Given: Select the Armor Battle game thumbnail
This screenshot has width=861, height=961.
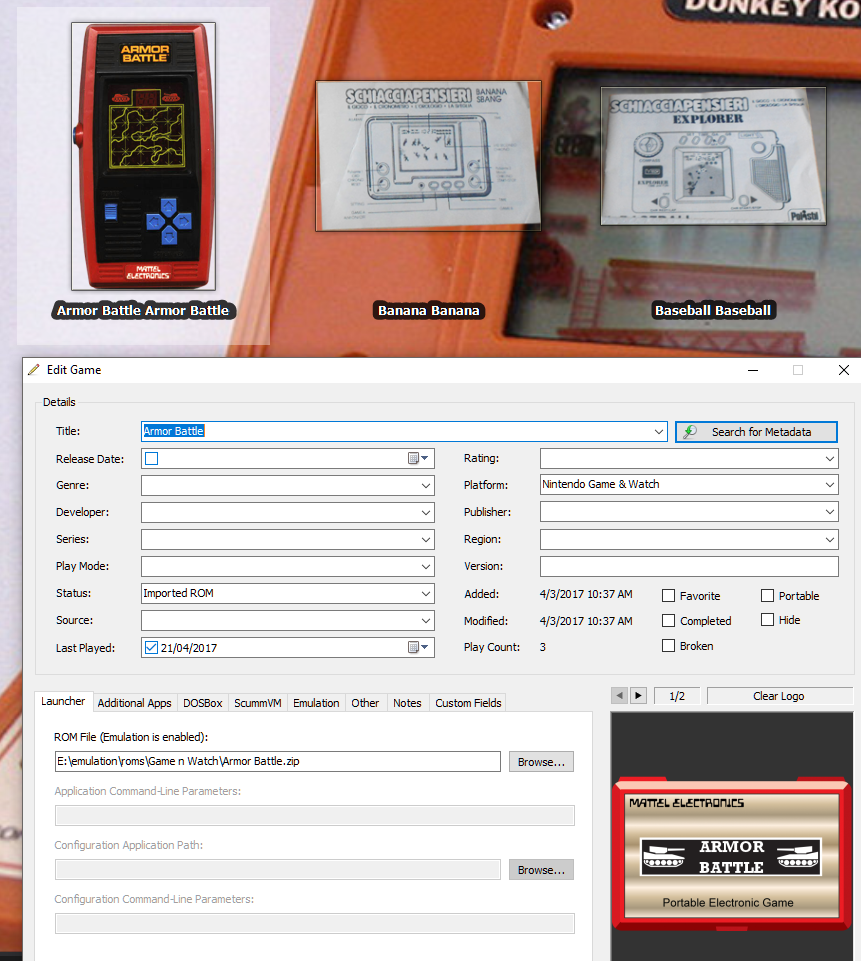Looking at the screenshot, I should 143,156.
